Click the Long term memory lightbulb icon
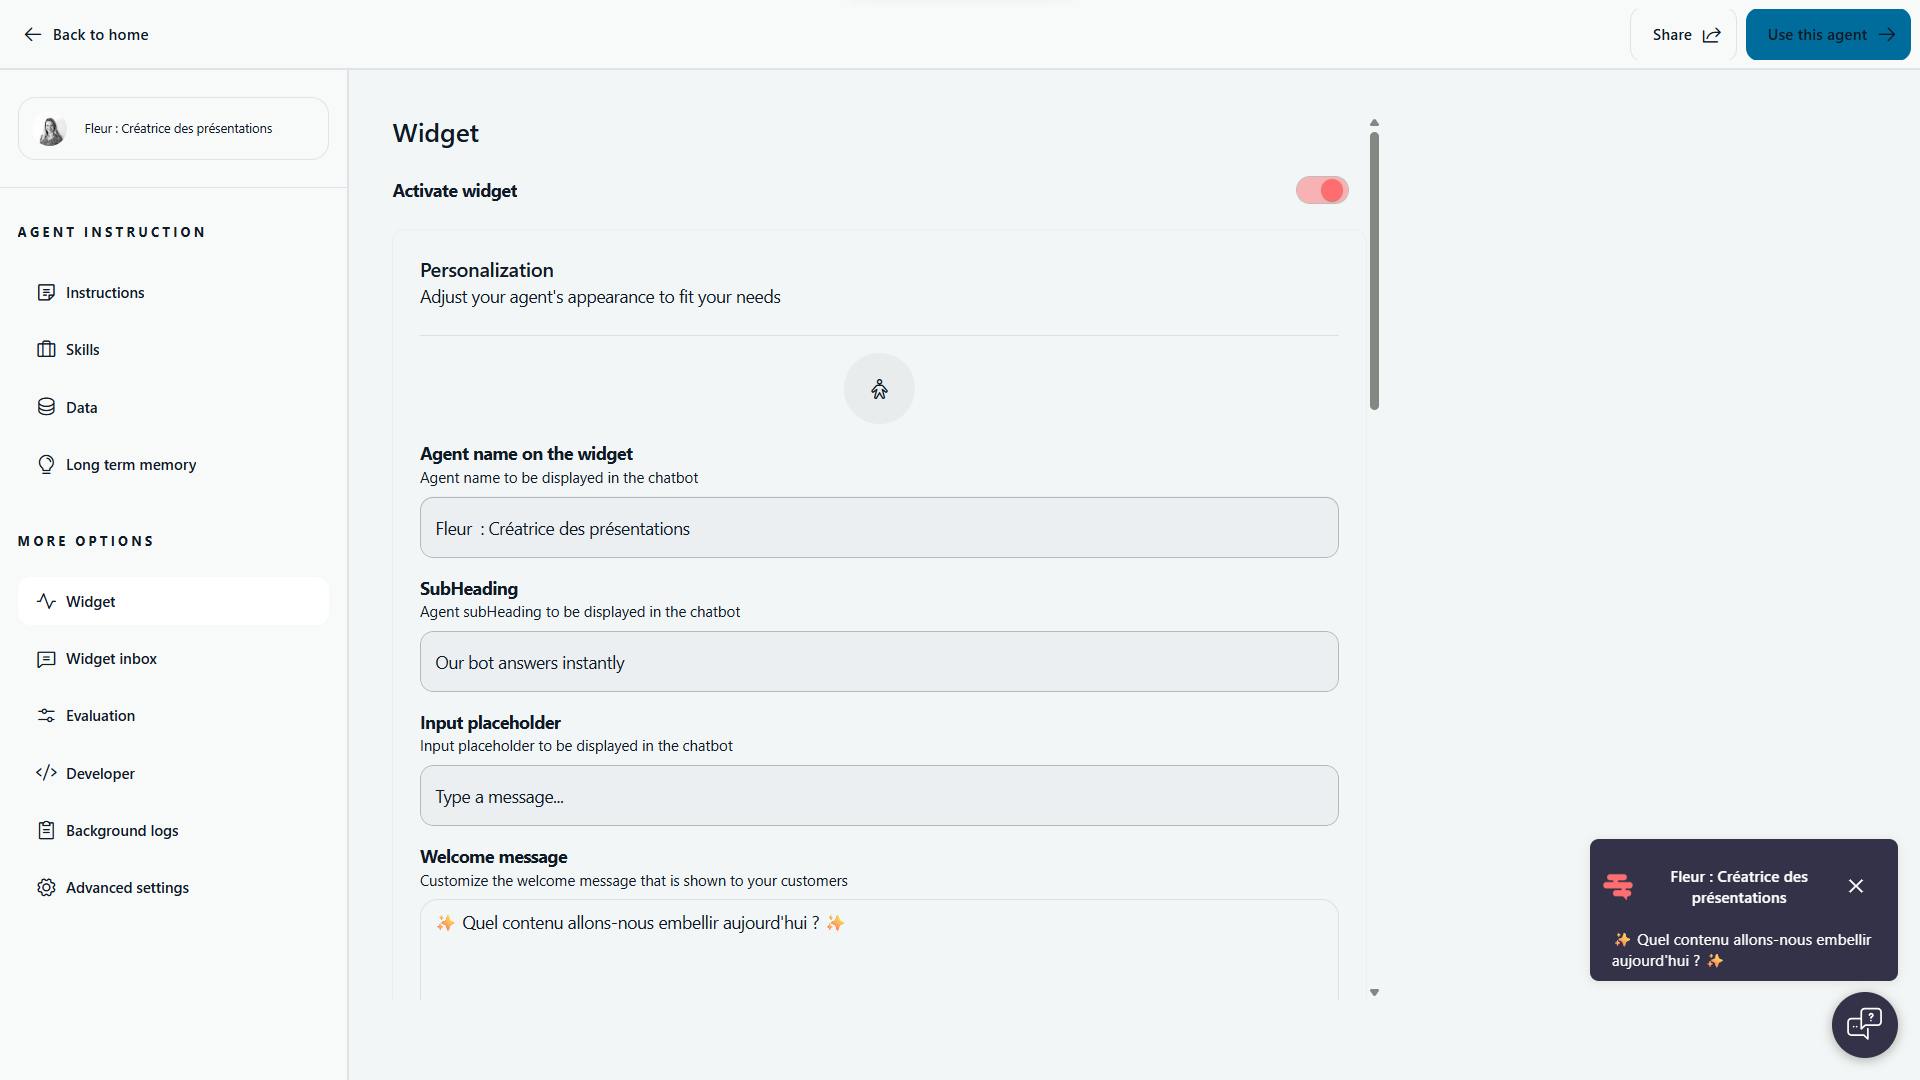The width and height of the screenshot is (1920, 1080). click(x=46, y=465)
